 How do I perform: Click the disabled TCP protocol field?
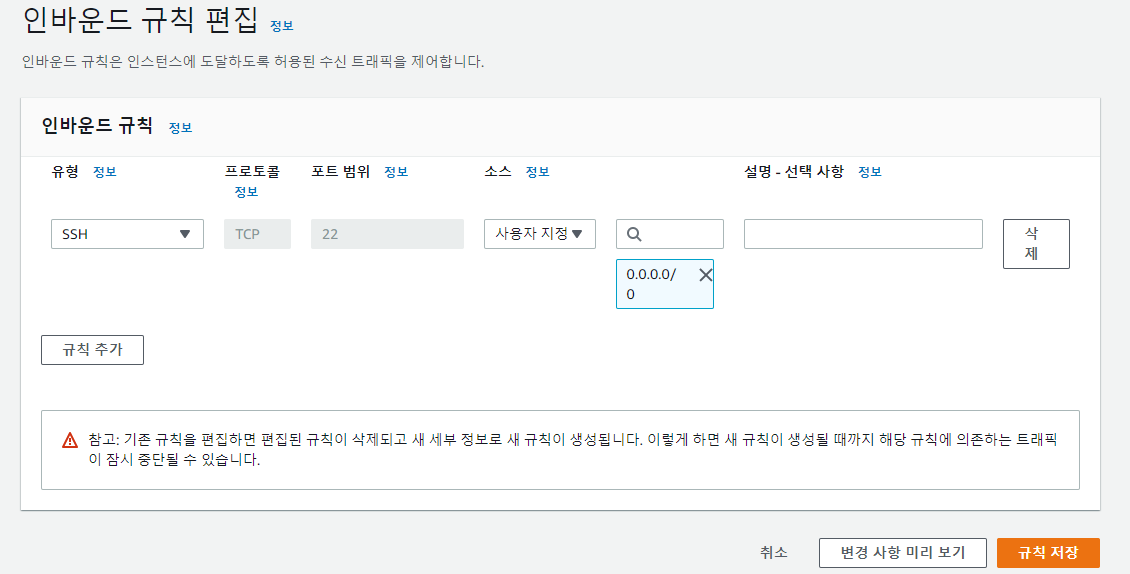pyautogui.click(x=257, y=234)
